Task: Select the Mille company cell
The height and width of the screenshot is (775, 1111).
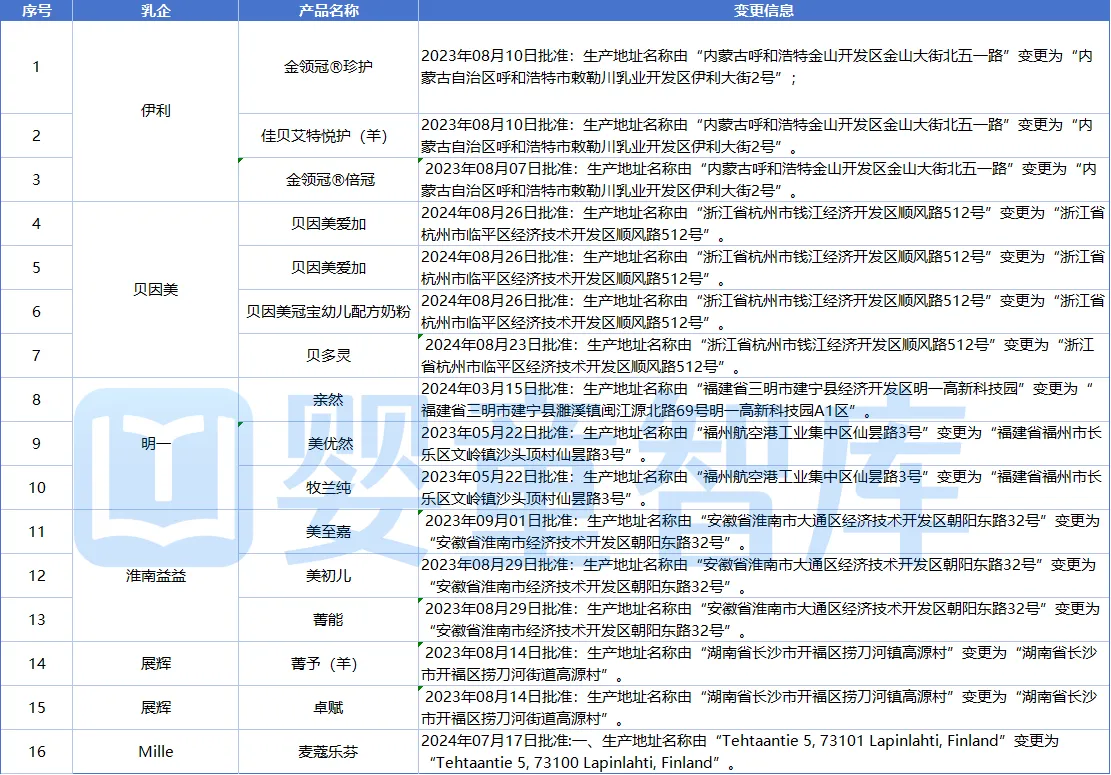Action: tap(155, 752)
